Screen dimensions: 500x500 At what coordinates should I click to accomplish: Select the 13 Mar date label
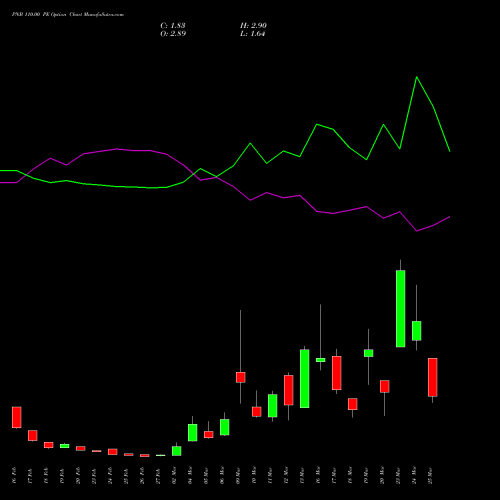[302, 475]
